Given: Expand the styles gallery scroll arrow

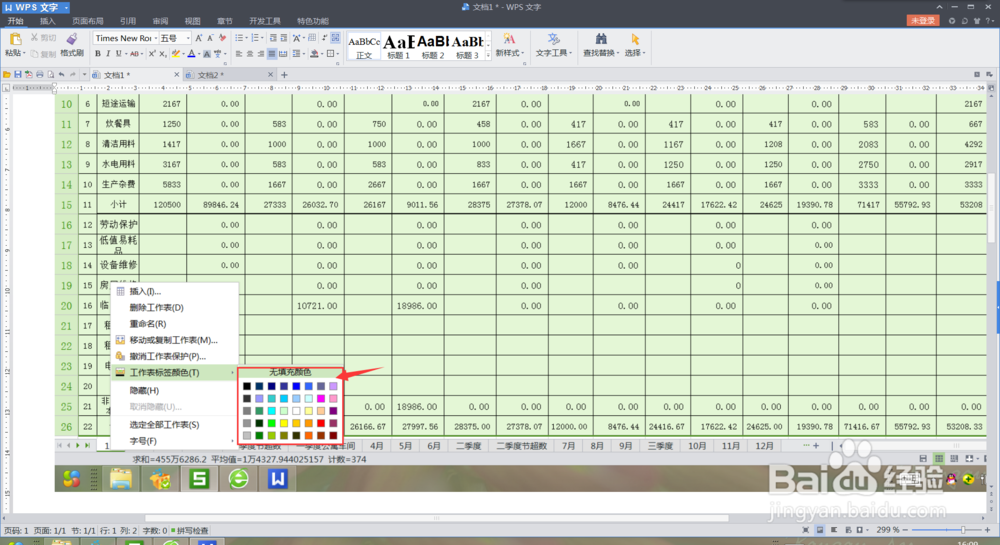Looking at the screenshot, I should click(489, 55).
